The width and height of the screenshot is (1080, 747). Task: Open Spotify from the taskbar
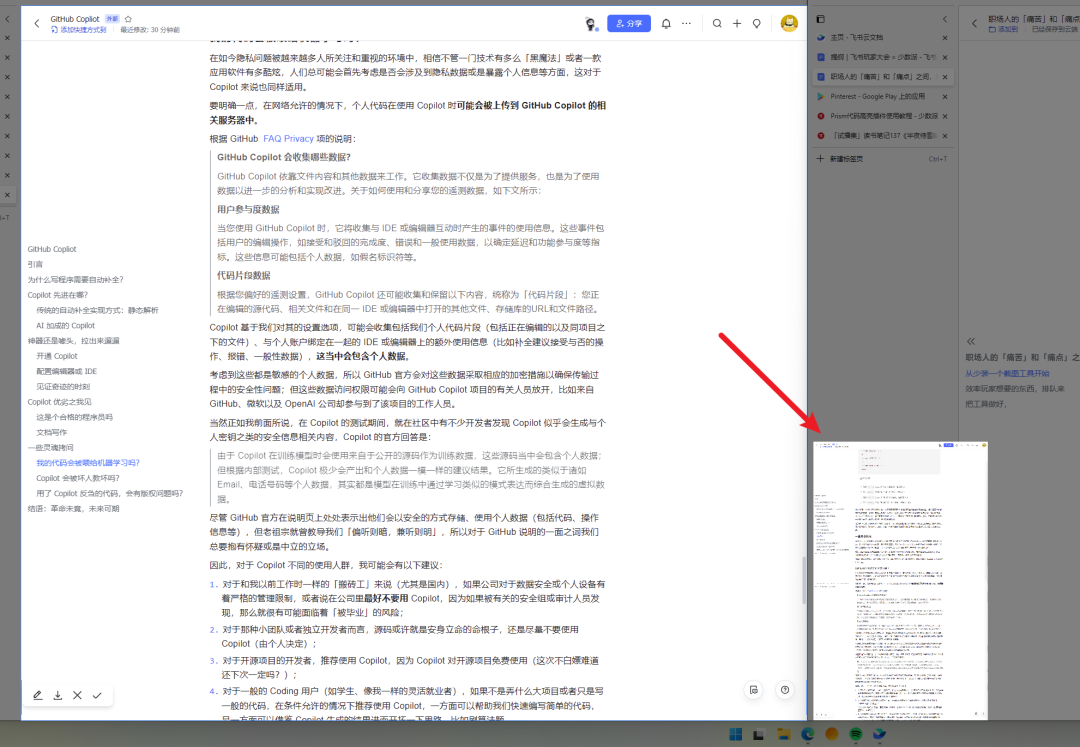(x=855, y=734)
